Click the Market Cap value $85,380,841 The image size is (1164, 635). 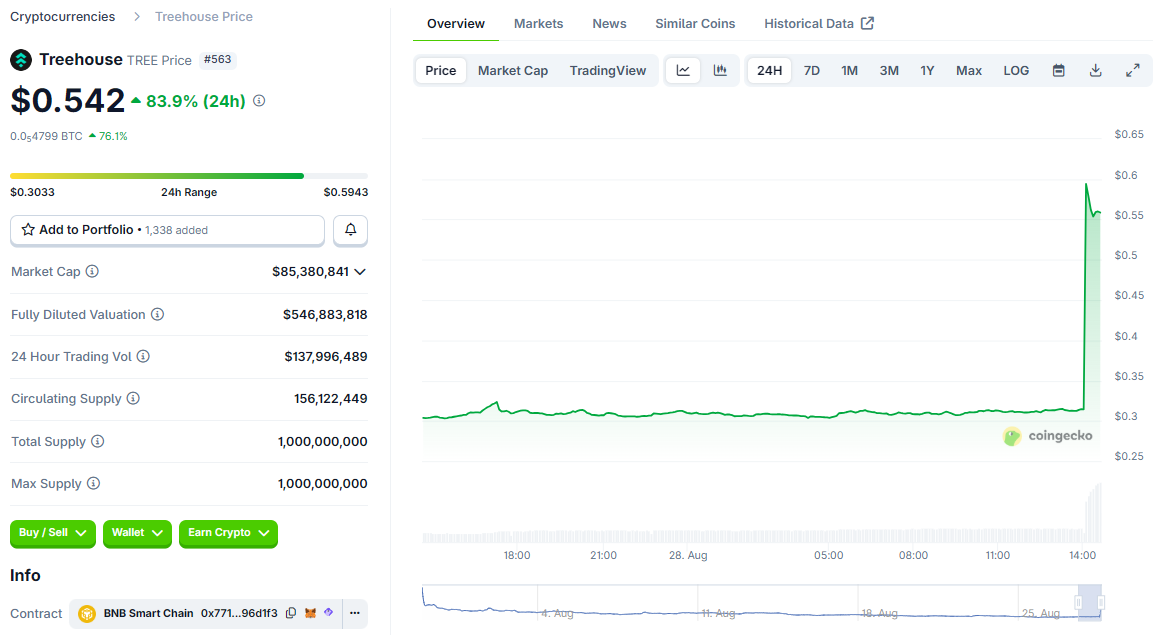[x=310, y=272]
